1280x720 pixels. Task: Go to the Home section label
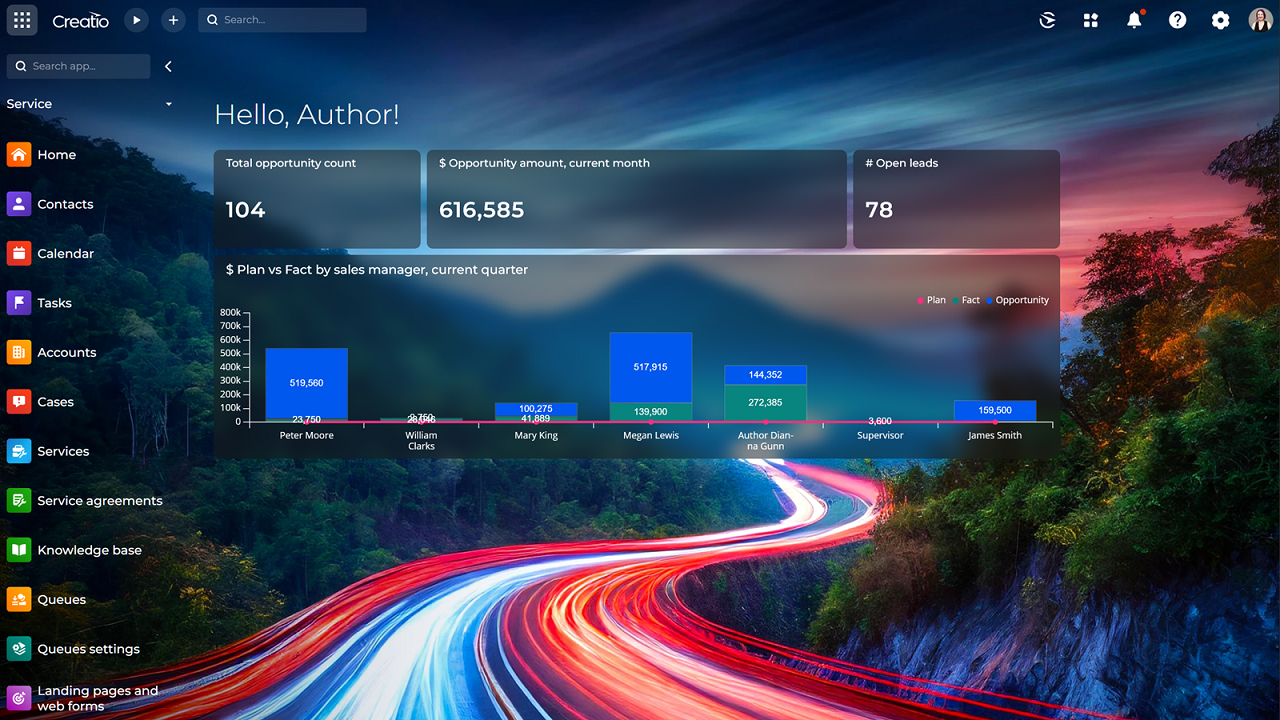coord(57,155)
